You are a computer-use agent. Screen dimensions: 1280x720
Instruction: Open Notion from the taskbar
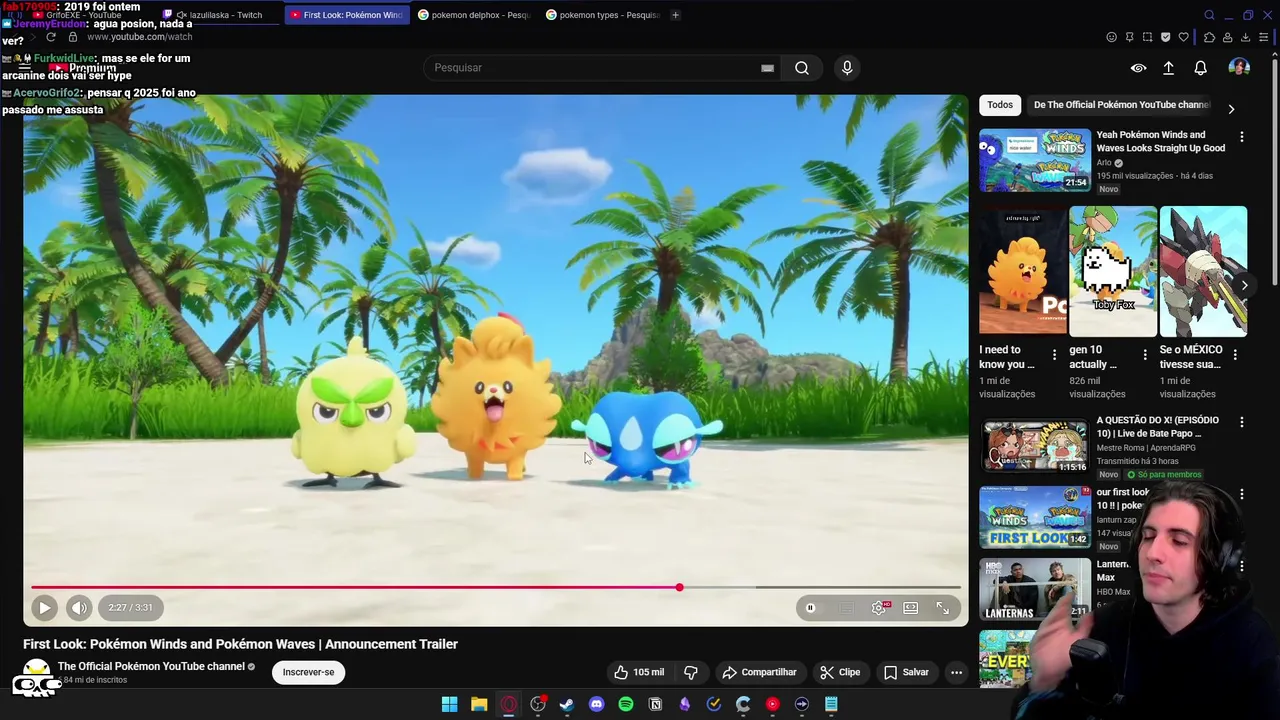[655, 704]
